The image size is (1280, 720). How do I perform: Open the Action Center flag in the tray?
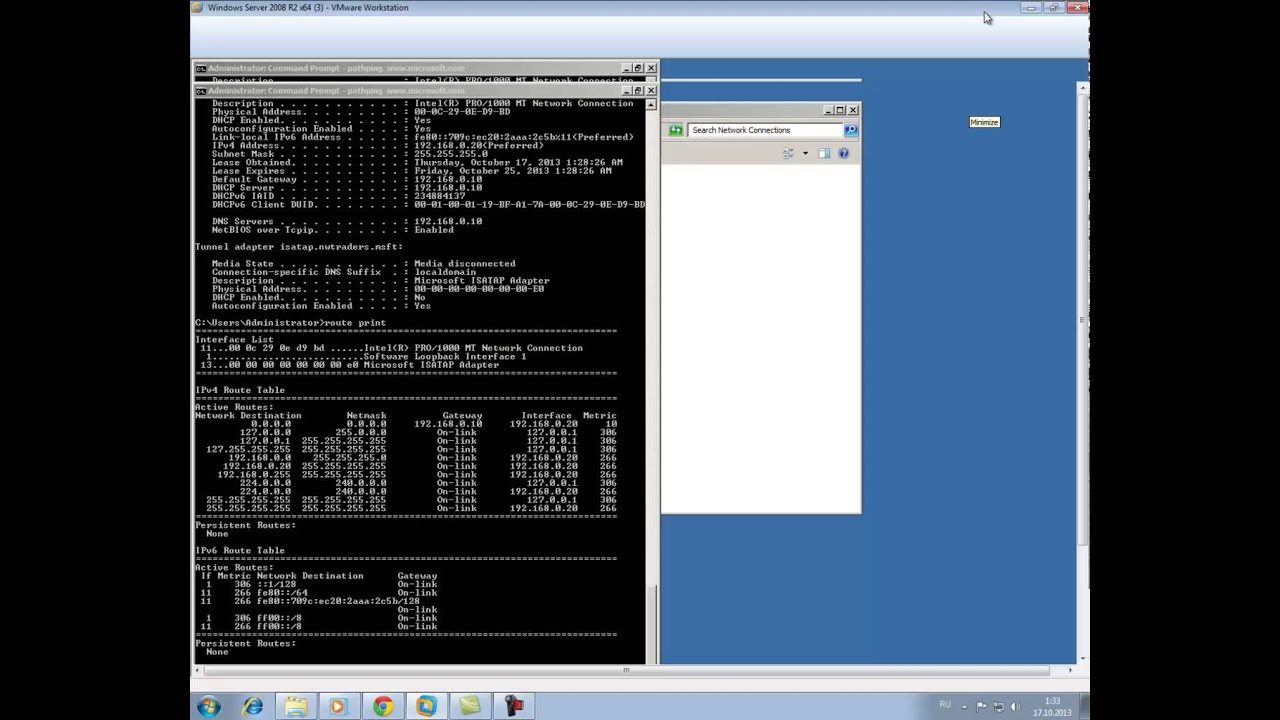pyautogui.click(x=981, y=706)
